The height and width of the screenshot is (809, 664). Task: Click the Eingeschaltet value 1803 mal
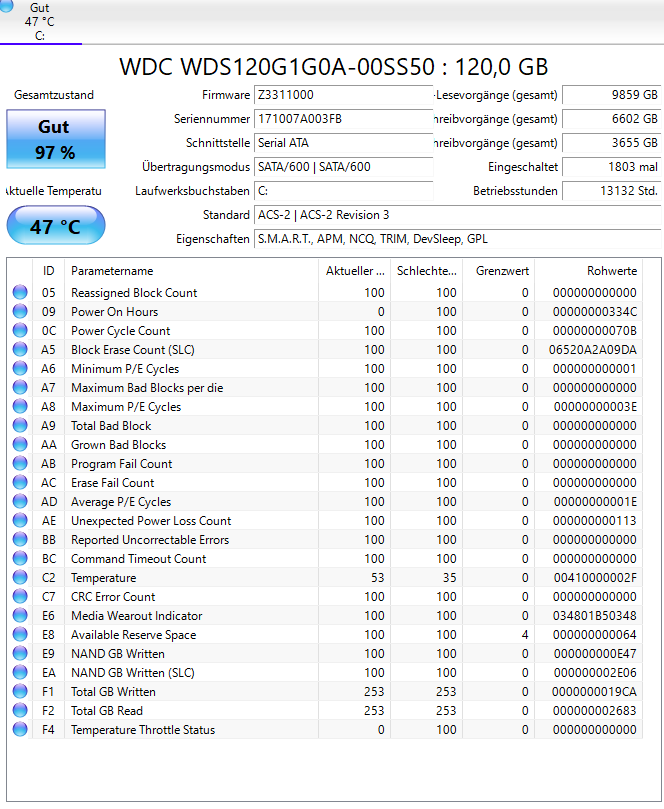(611, 167)
